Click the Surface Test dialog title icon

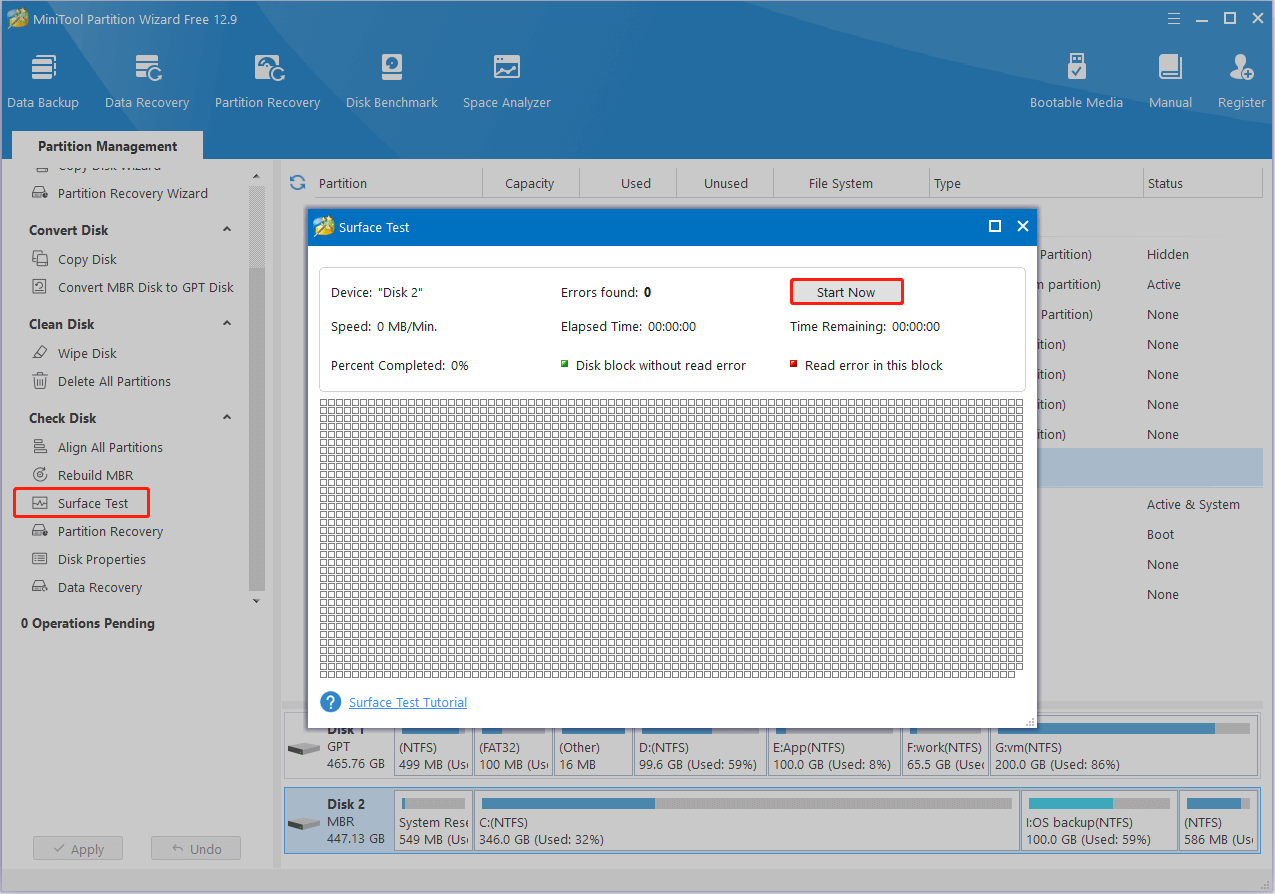324,227
